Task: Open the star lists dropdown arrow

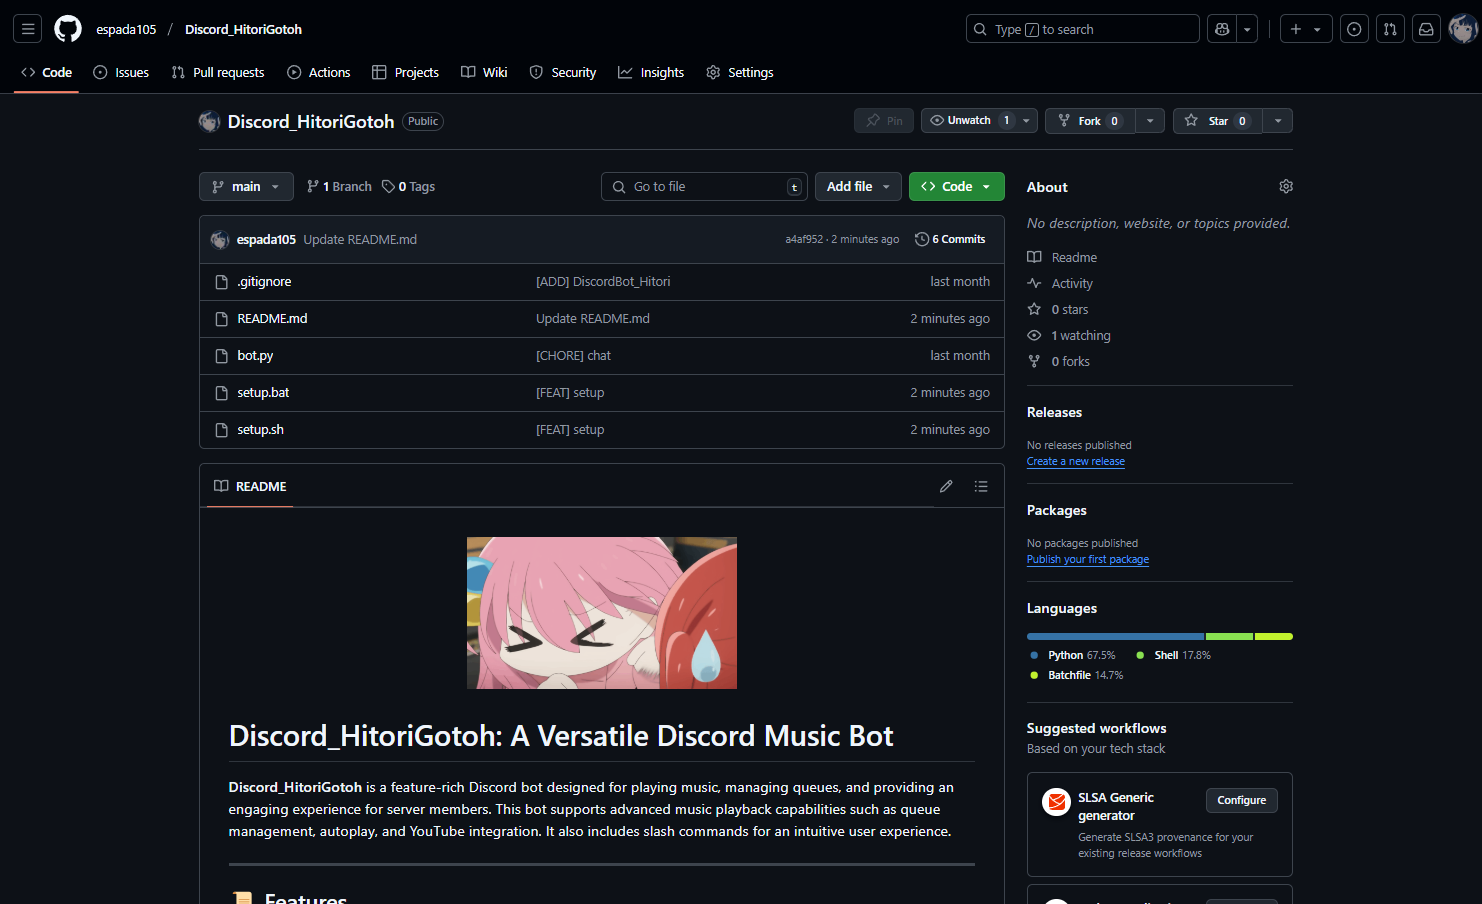Action: [1278, 121]
